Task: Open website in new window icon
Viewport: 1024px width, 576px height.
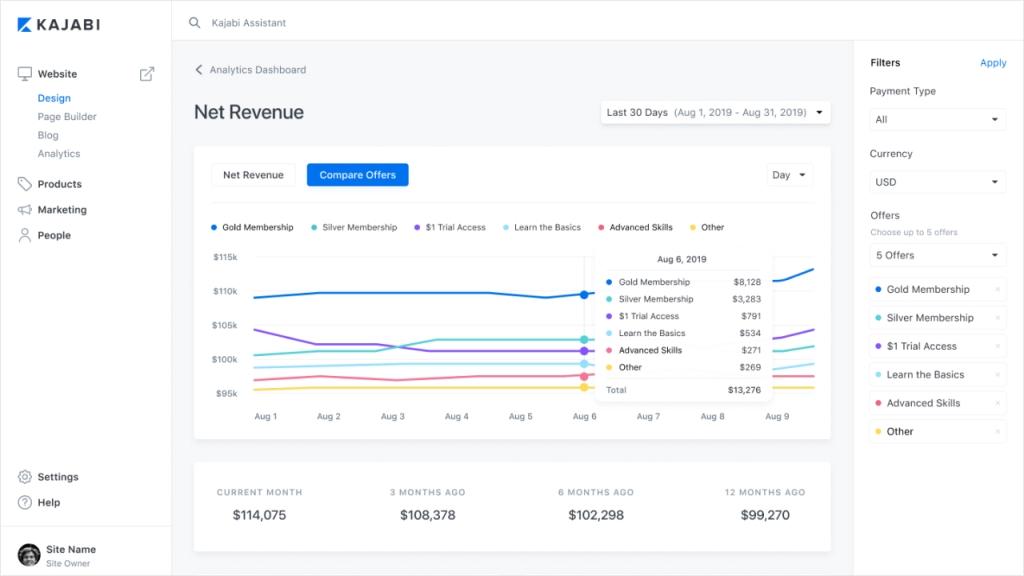Action: [x=147, y=74]
